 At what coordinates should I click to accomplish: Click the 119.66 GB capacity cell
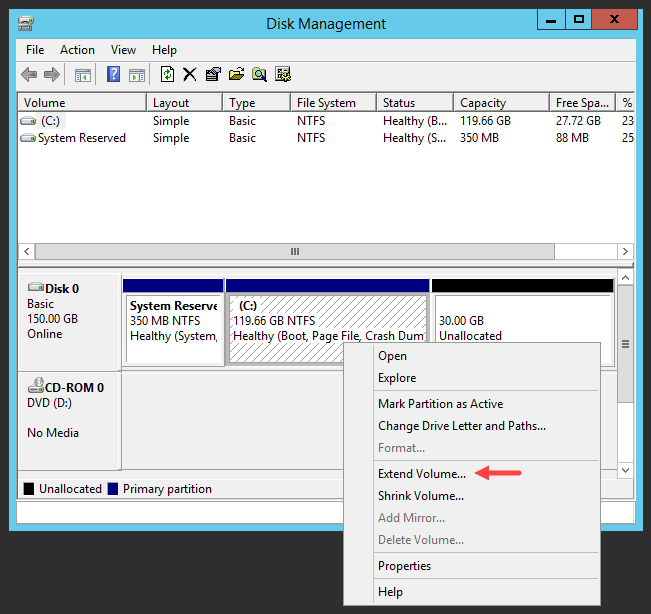[485, 121]
